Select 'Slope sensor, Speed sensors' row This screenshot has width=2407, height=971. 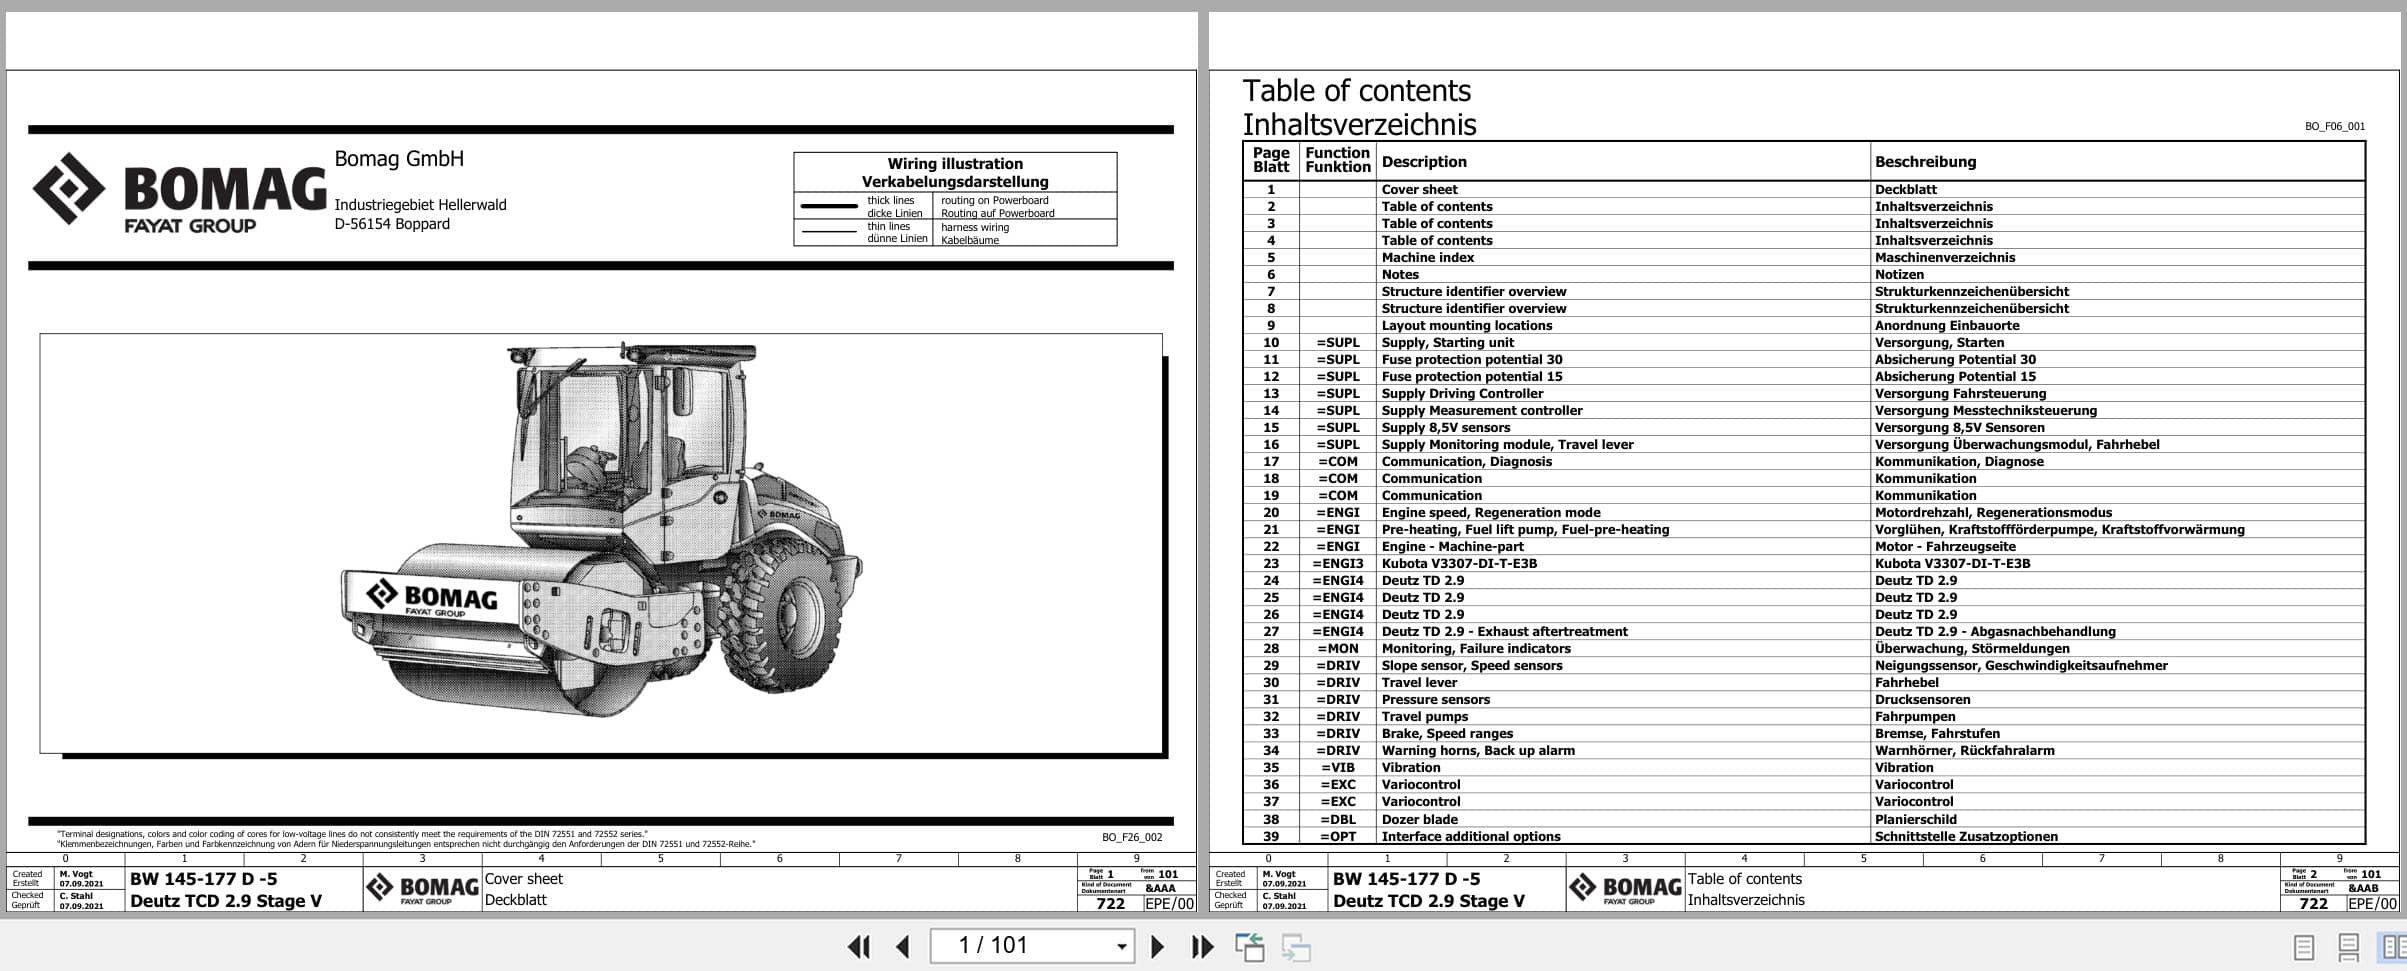click(x=1804, y=665)
